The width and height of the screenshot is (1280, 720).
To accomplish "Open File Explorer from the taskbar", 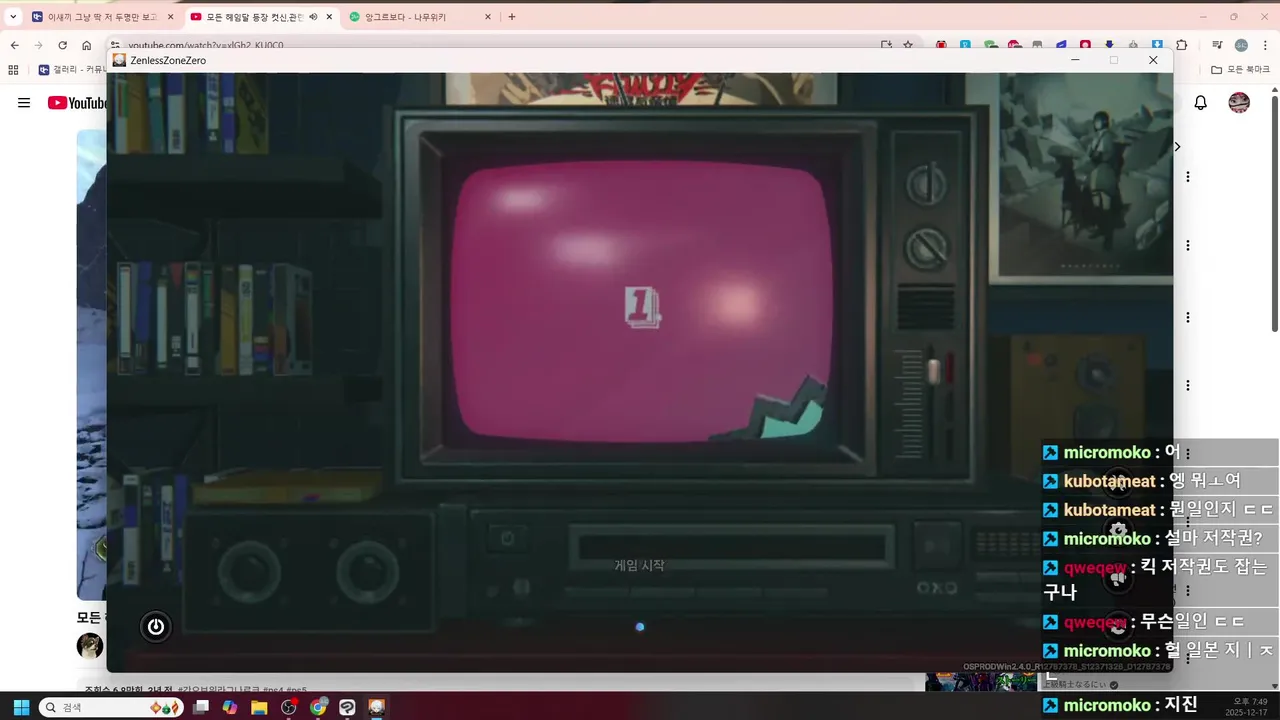I will pos(259,707).
